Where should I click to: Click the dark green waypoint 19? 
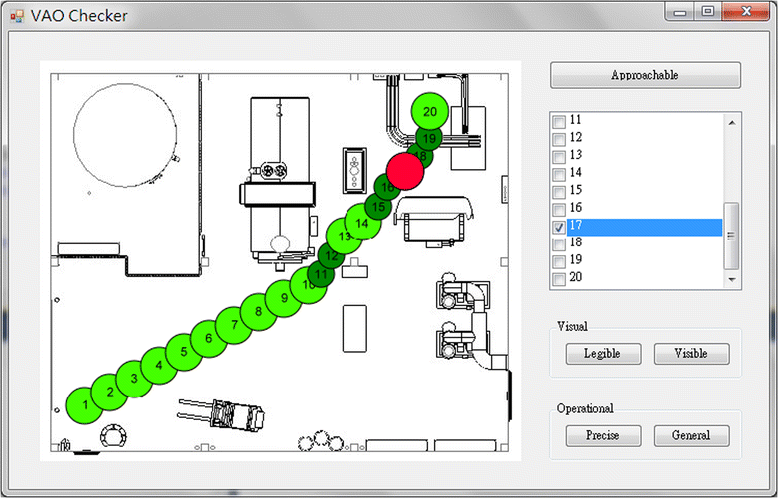pos(429,138)
